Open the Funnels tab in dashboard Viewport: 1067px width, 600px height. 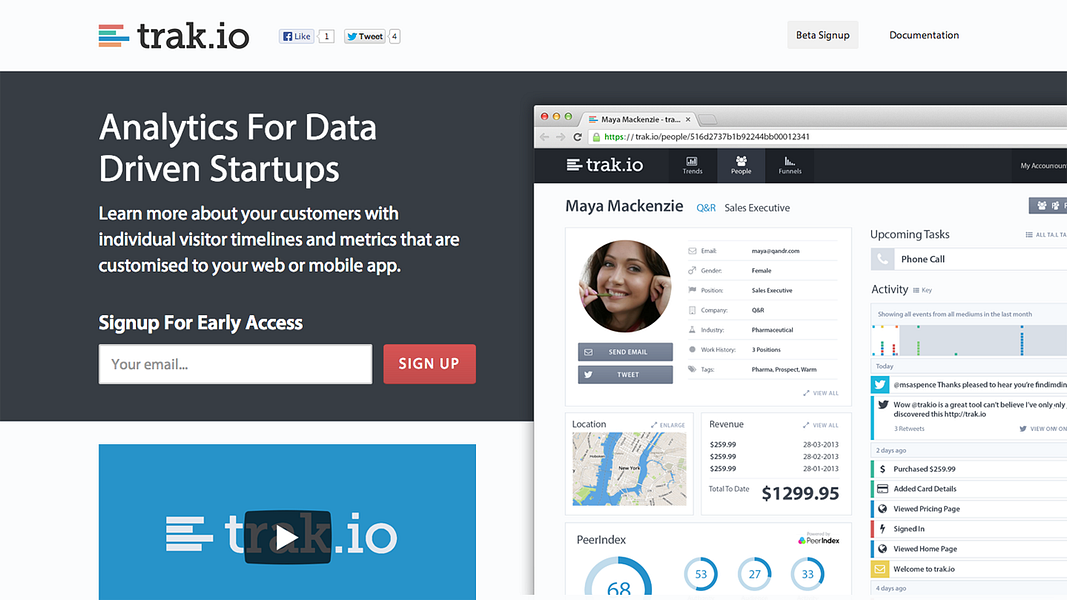(x=789, y=165)
